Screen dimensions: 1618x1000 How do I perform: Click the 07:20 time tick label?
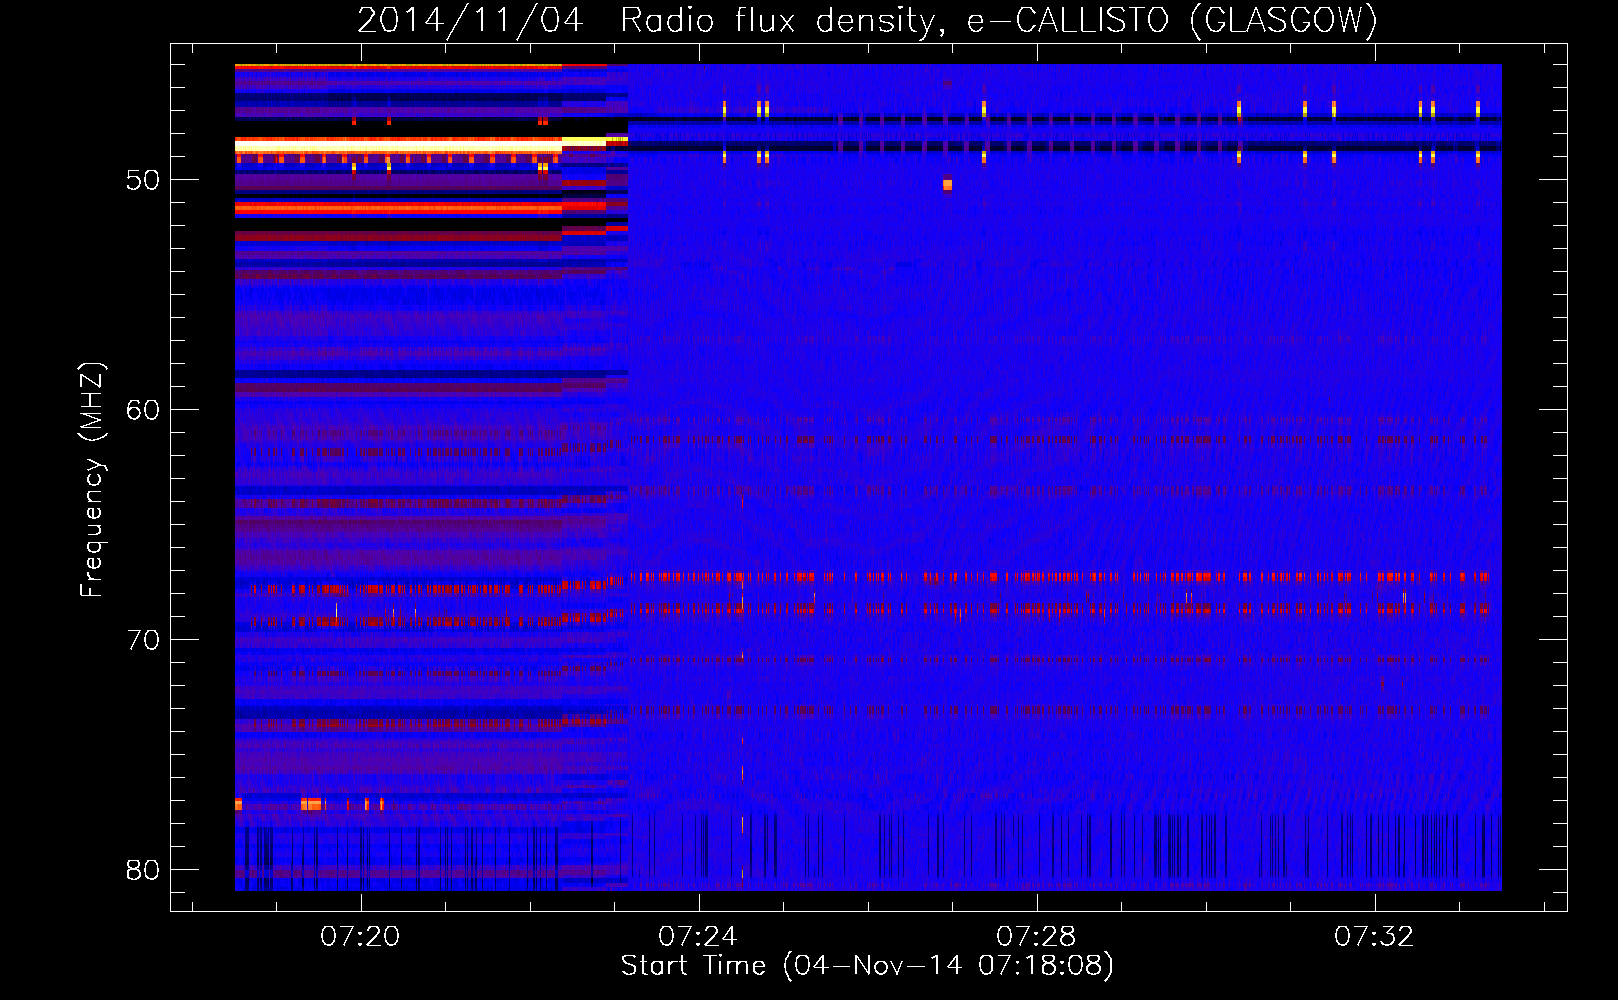point(360,937)
